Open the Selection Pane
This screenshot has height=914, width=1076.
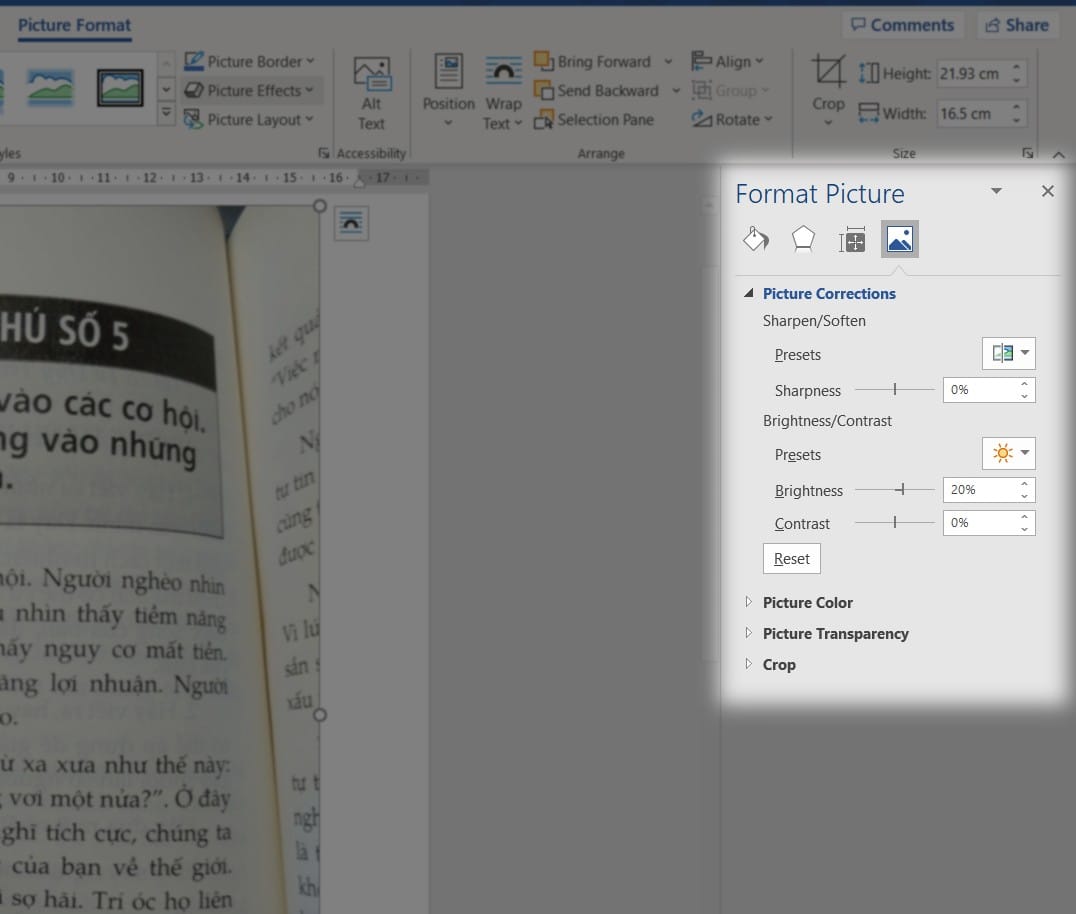(594, 119)
